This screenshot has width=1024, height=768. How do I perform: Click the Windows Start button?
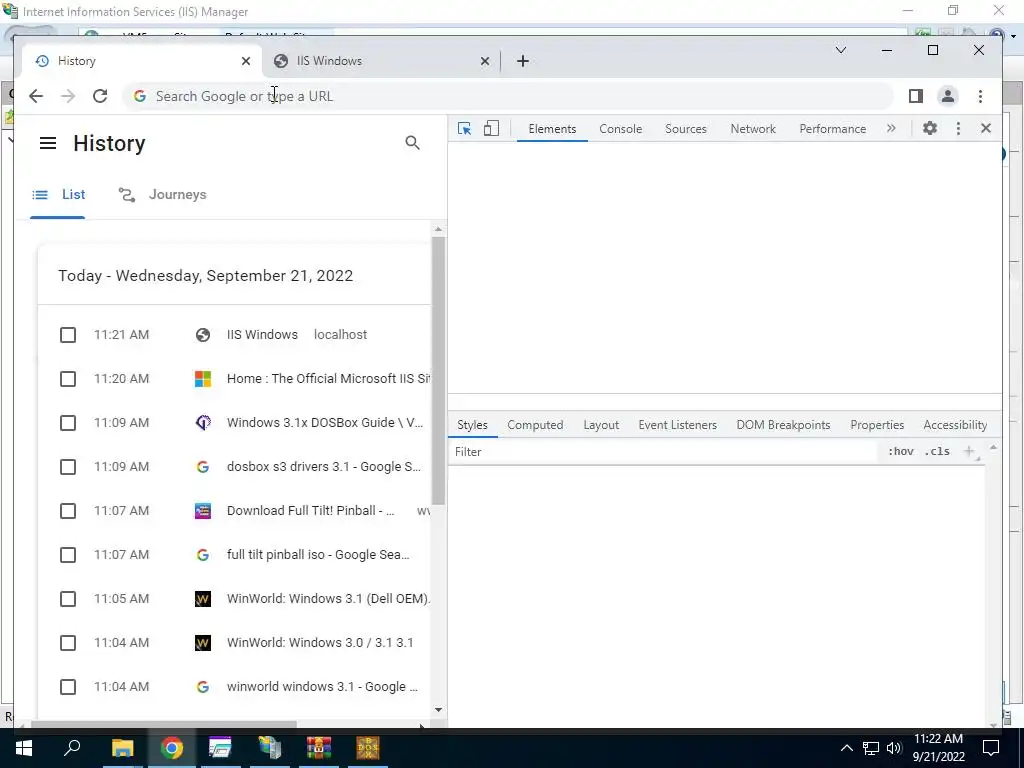coord(24,748)
